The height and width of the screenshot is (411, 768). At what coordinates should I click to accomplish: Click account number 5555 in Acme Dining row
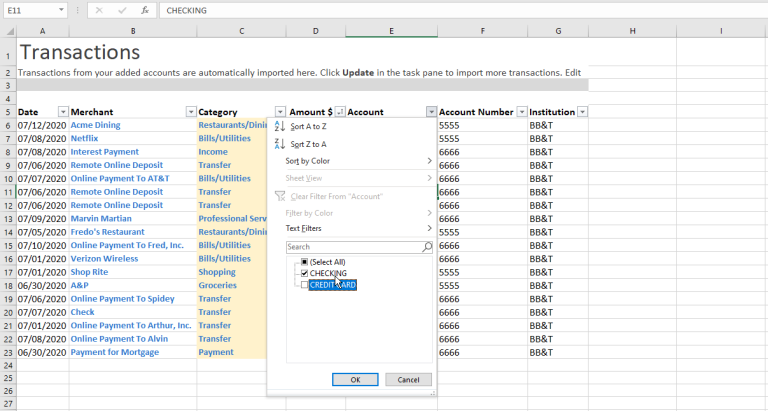coord(449,125)
